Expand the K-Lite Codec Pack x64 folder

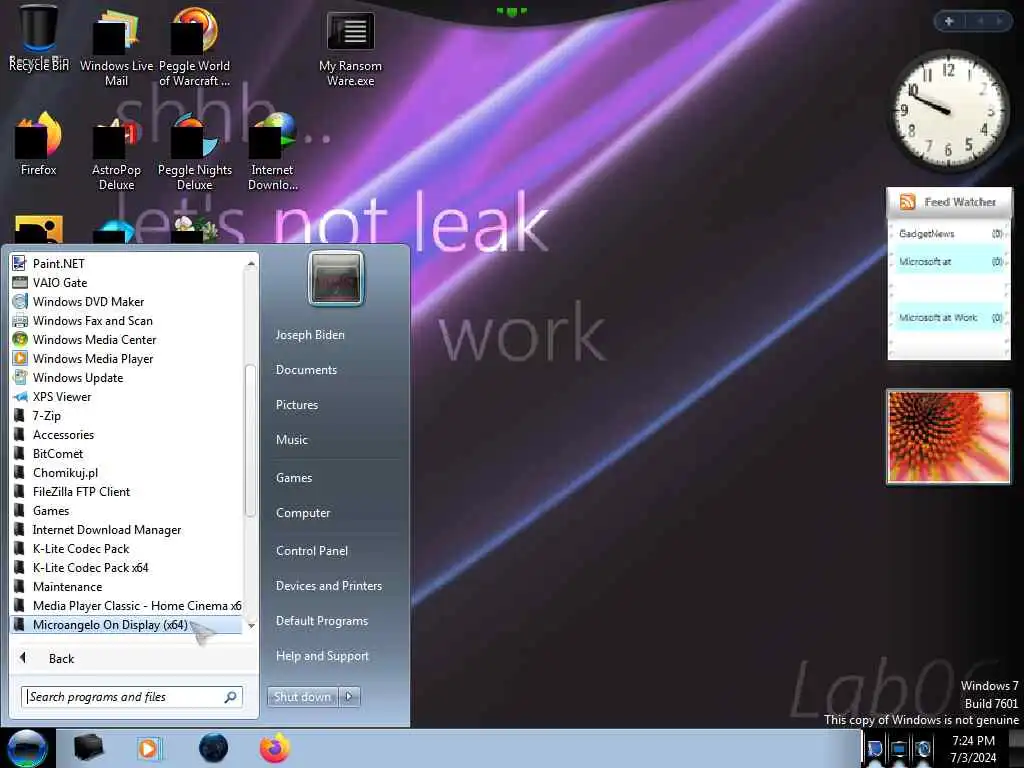coord(127,568)
